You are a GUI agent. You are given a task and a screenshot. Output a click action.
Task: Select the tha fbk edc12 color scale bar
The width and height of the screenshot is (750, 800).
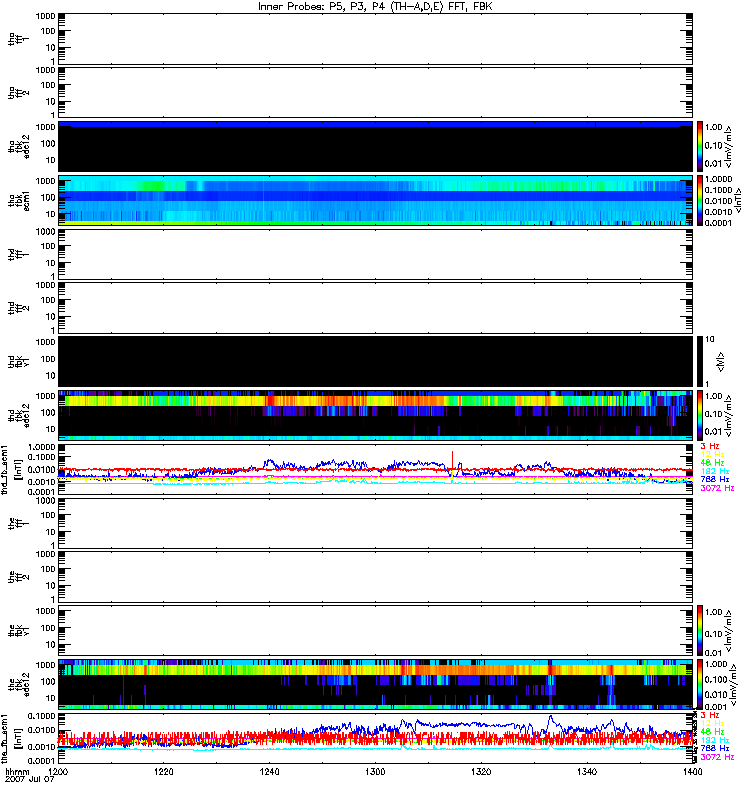pyautogui.click(x=701, y=146)
